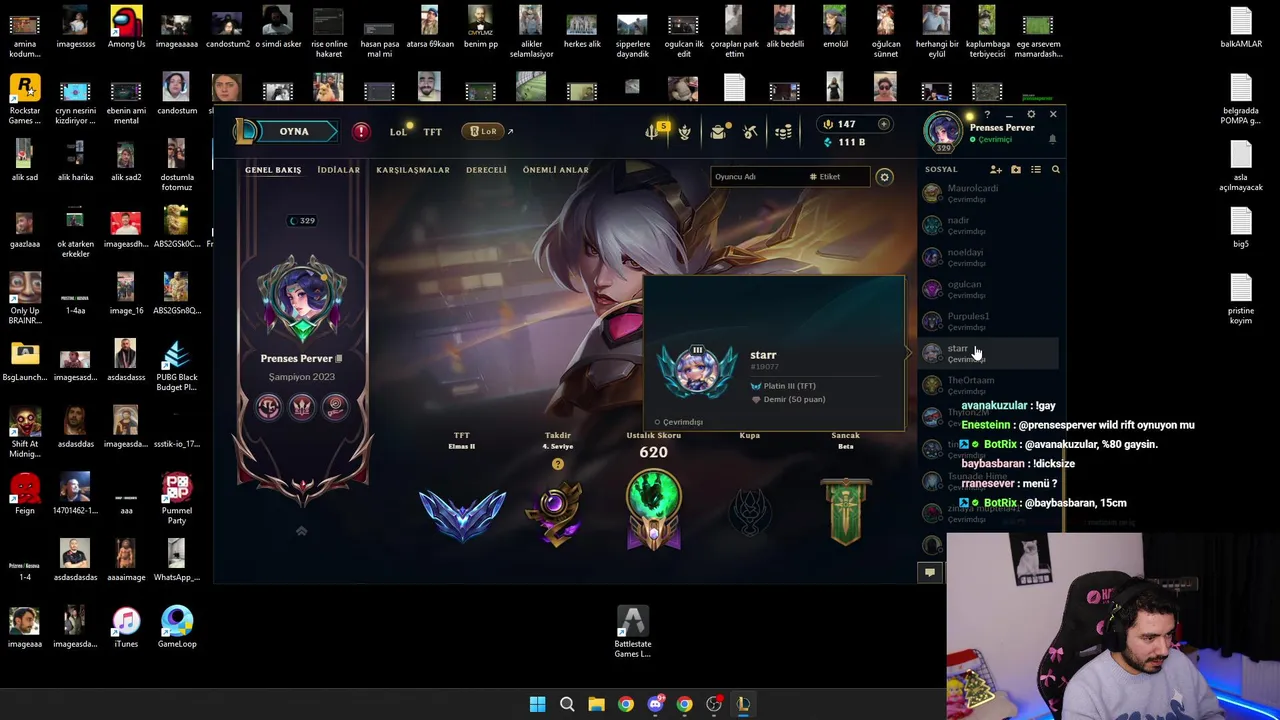
Task: Open File Explorer from taskbar
Action: 596,704
